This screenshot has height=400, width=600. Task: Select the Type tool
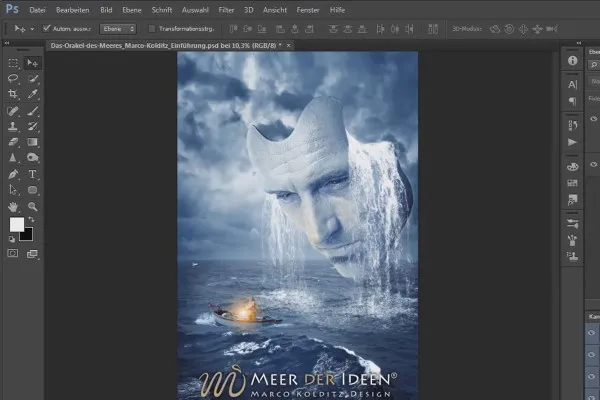pos(33,175)
